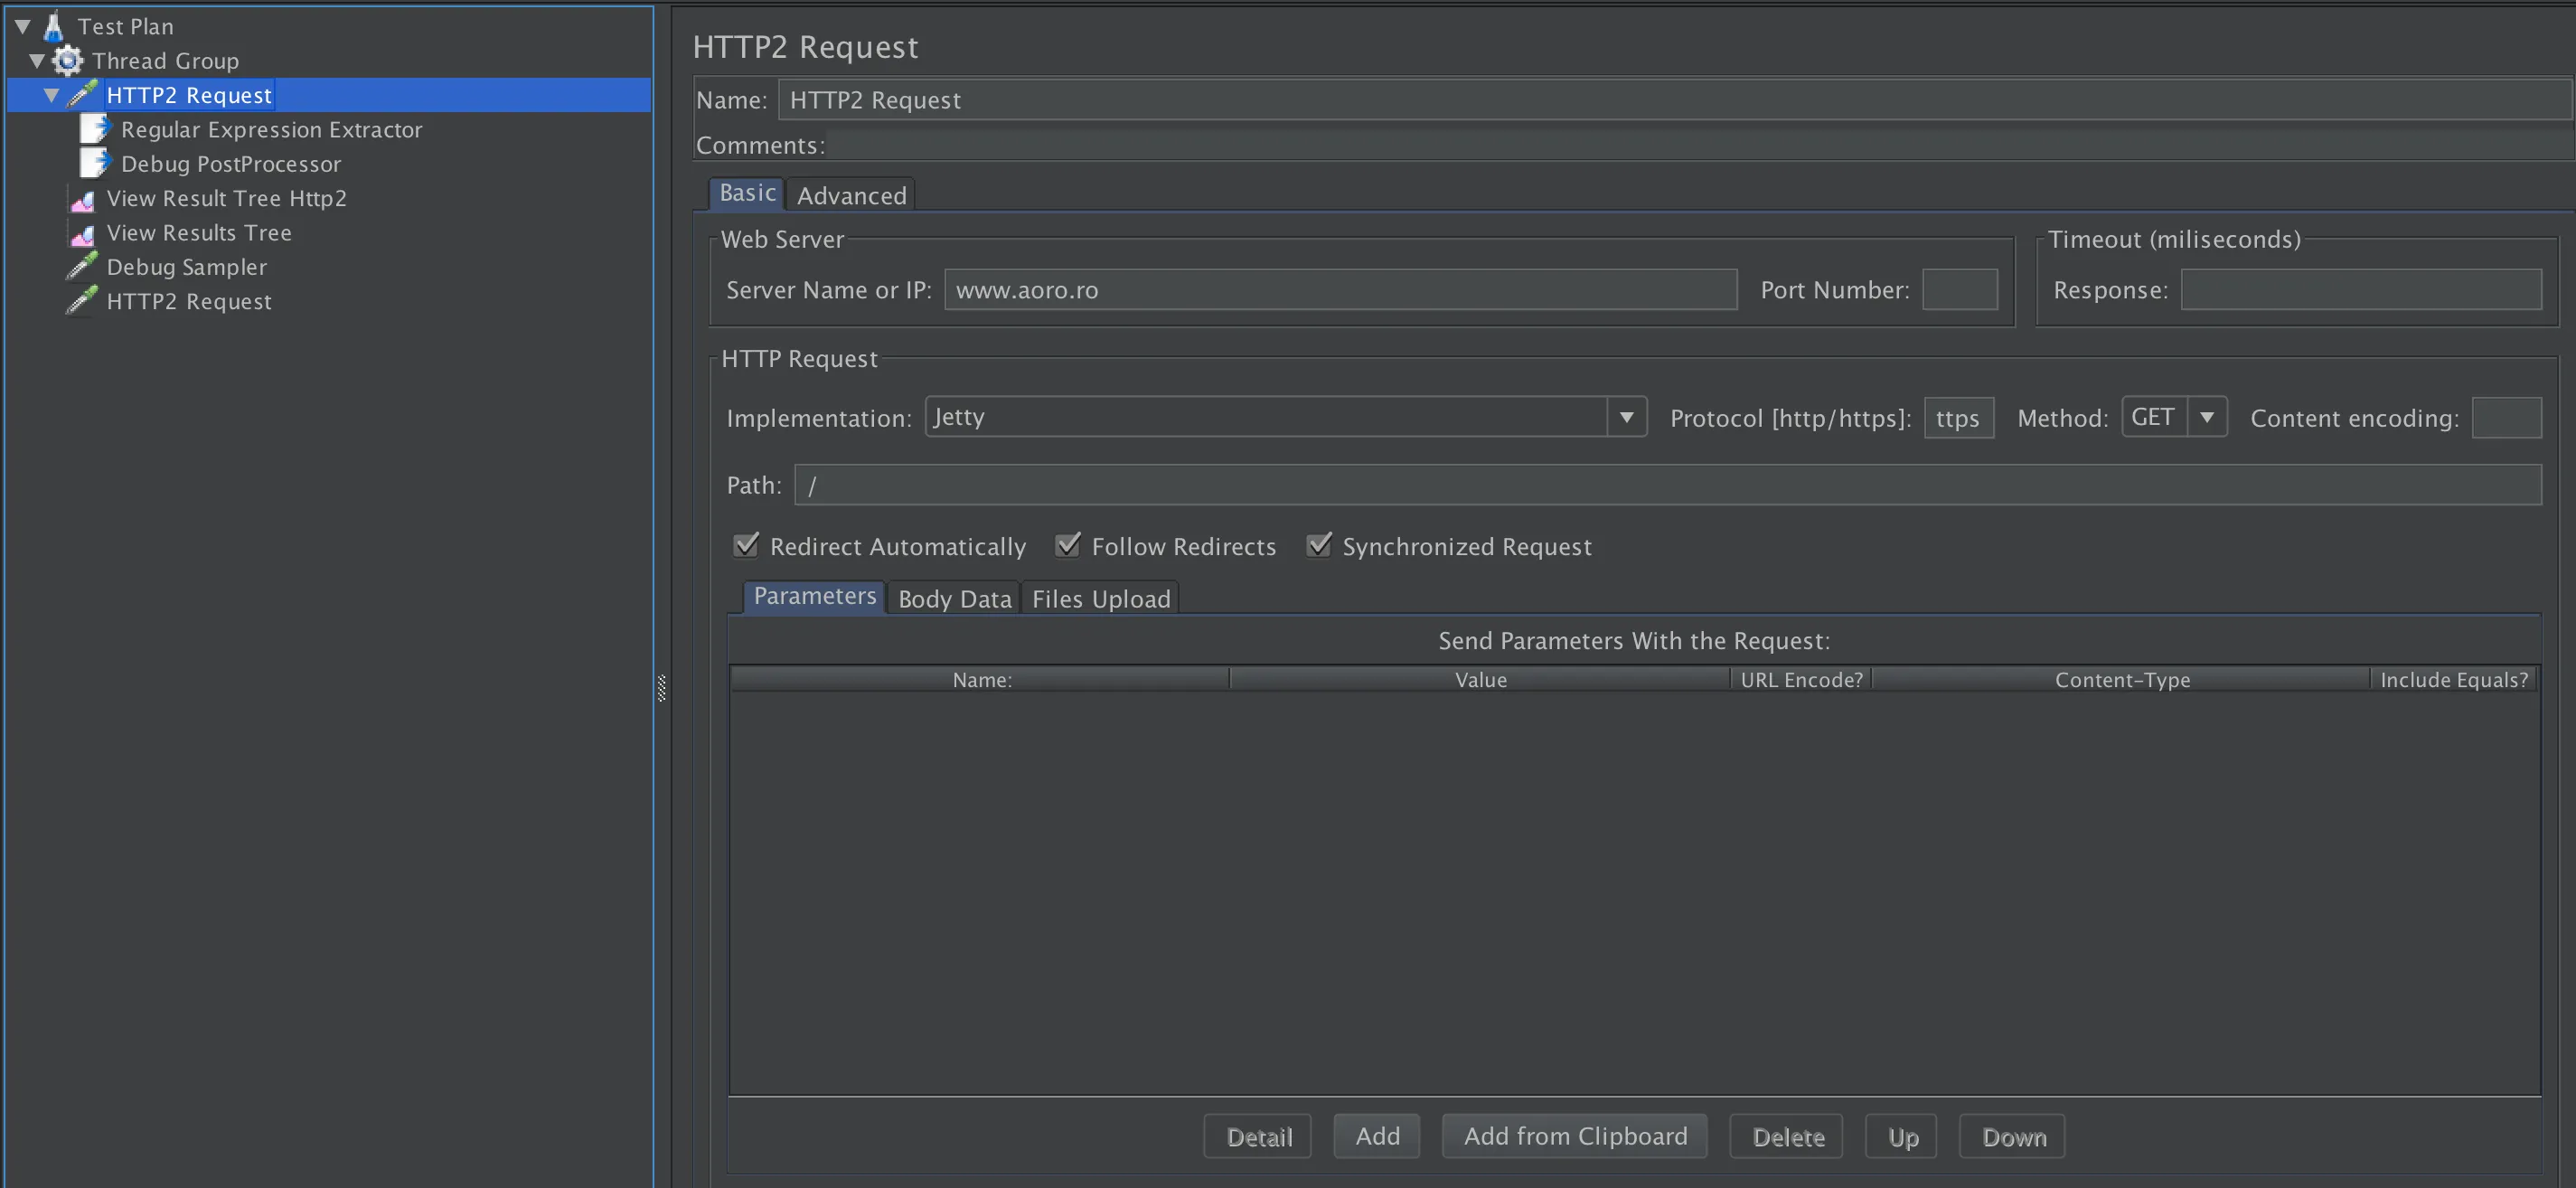Click the Down button

(x=2013, y=1137)
